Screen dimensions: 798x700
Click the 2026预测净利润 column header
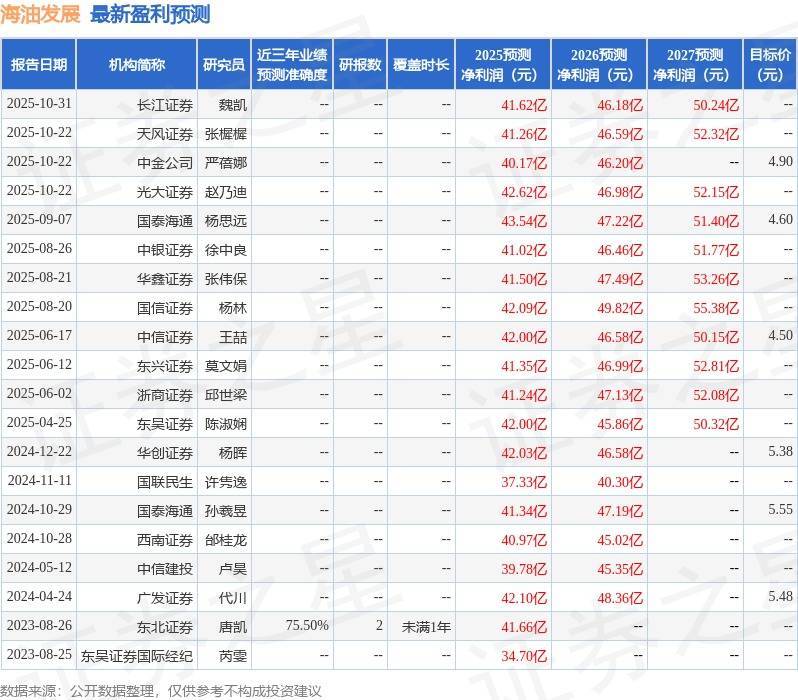click(599, 65)
